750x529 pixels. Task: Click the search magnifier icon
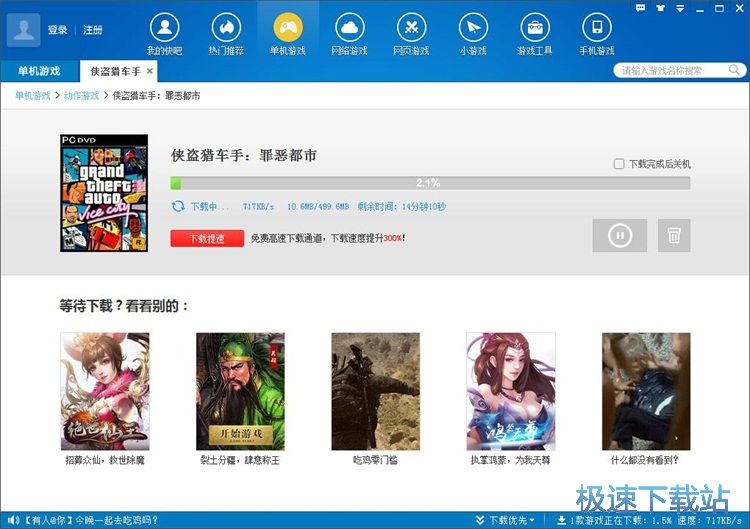click(734, 70)
